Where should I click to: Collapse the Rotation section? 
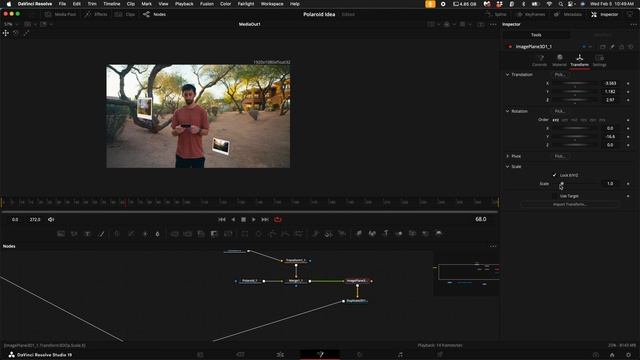(x=507, y=111)
